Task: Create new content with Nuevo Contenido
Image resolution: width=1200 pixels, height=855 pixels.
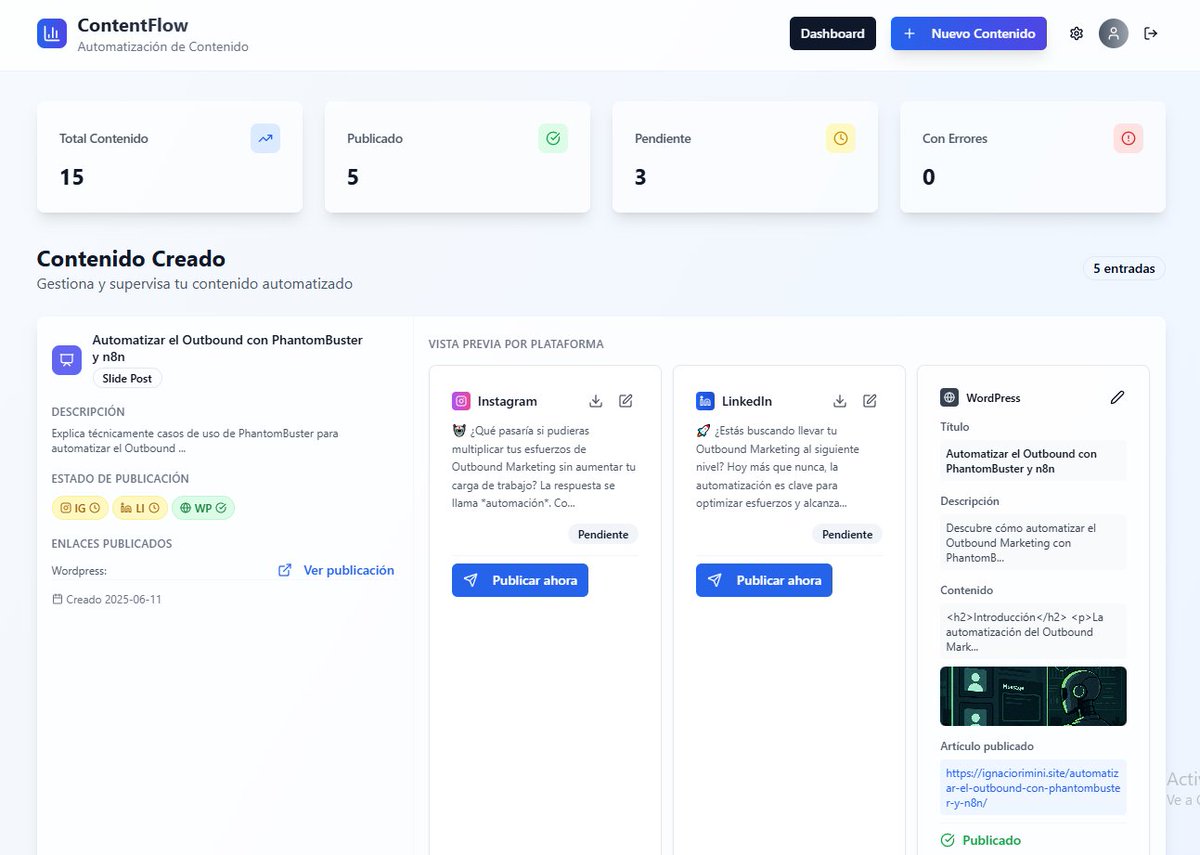Action: point(969,33)
